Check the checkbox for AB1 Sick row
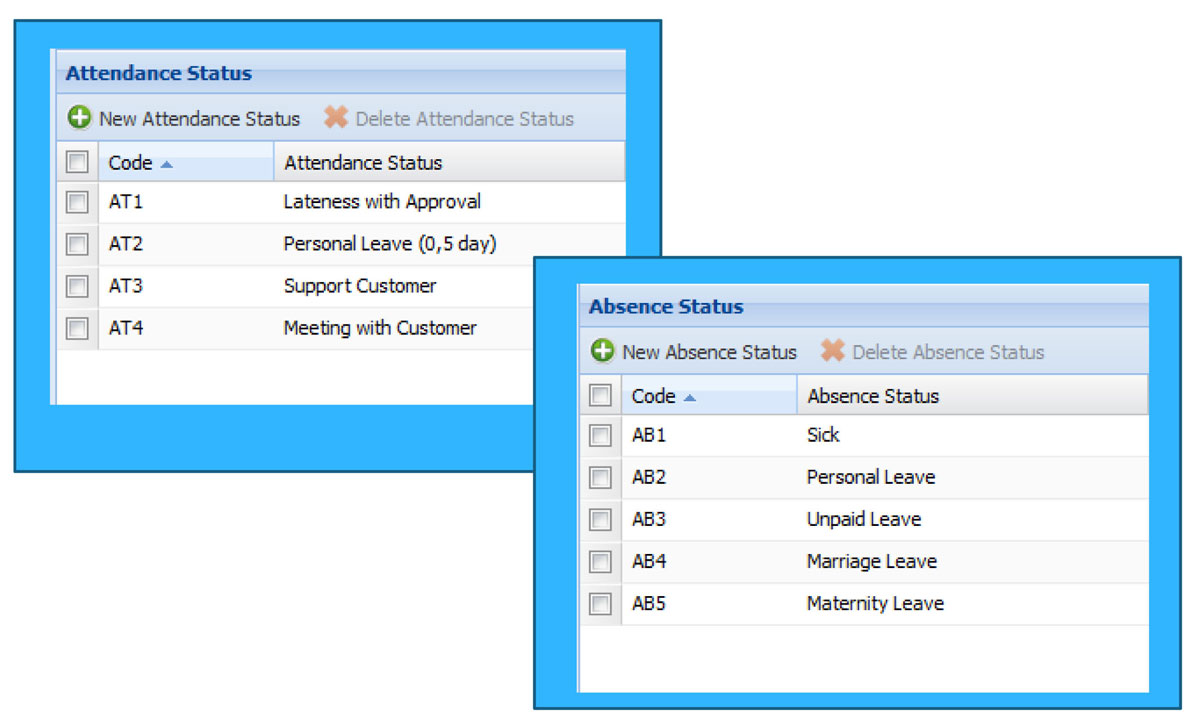The image size is (1200, 725). pos(599,435)
